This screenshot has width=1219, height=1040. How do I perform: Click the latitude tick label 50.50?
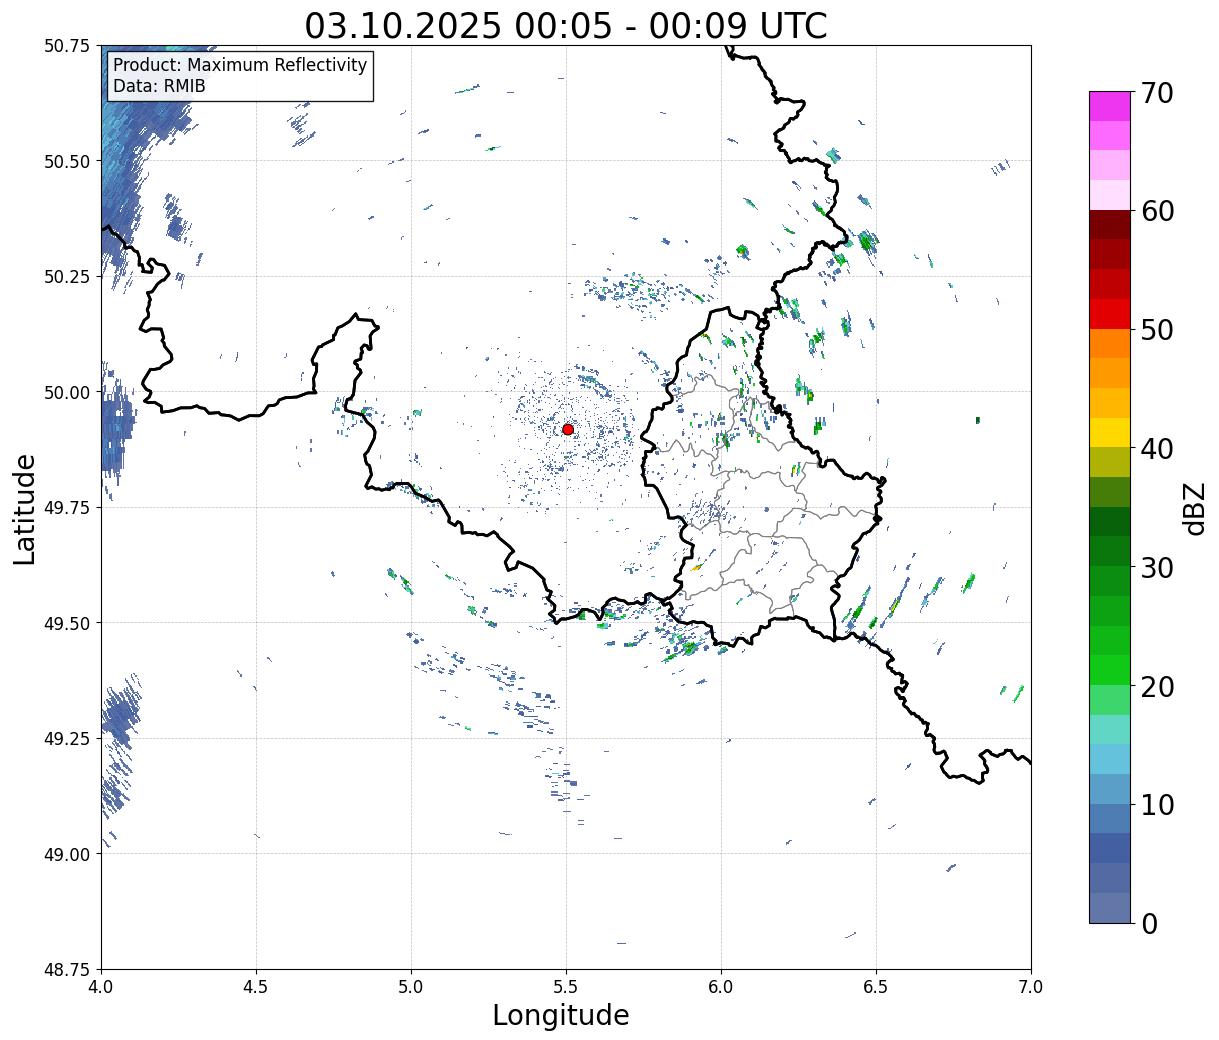[67, 162]
